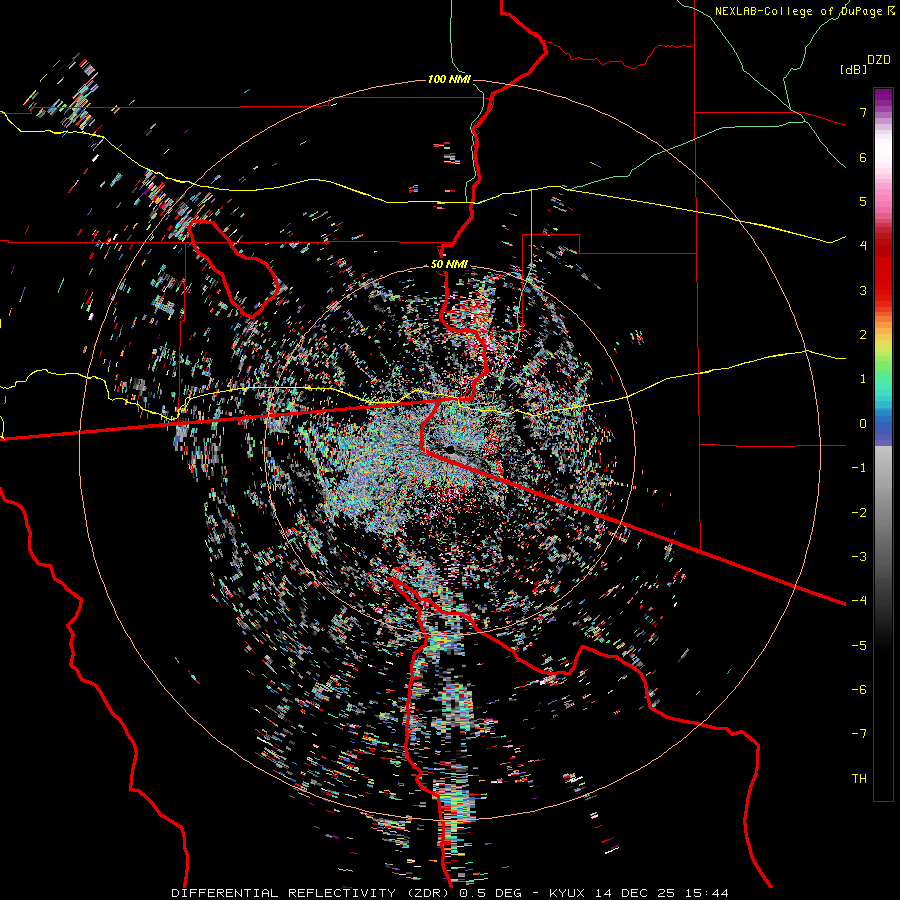
Task: Click the -2 dB value on the colorbar
Action: point(859,512)
